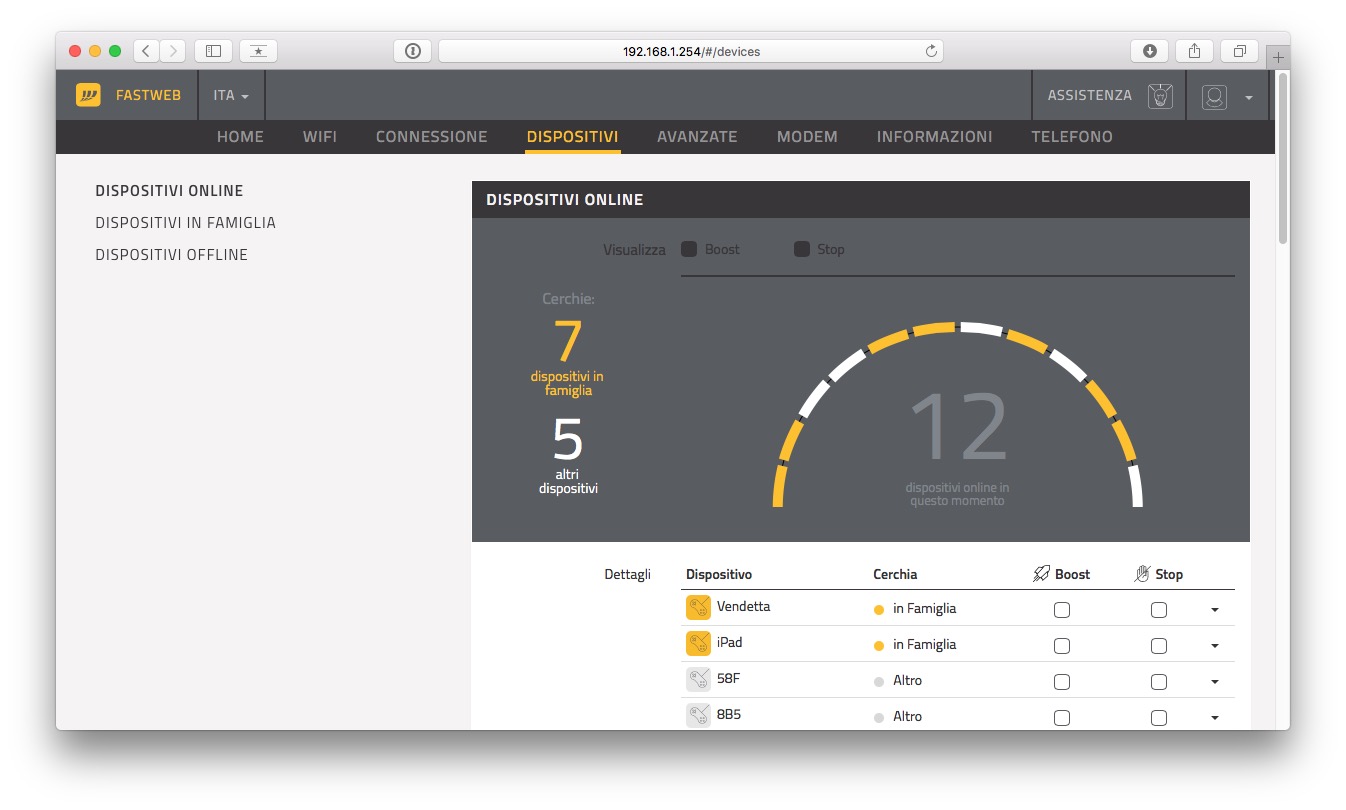Show all Safari tabs

1240,51
